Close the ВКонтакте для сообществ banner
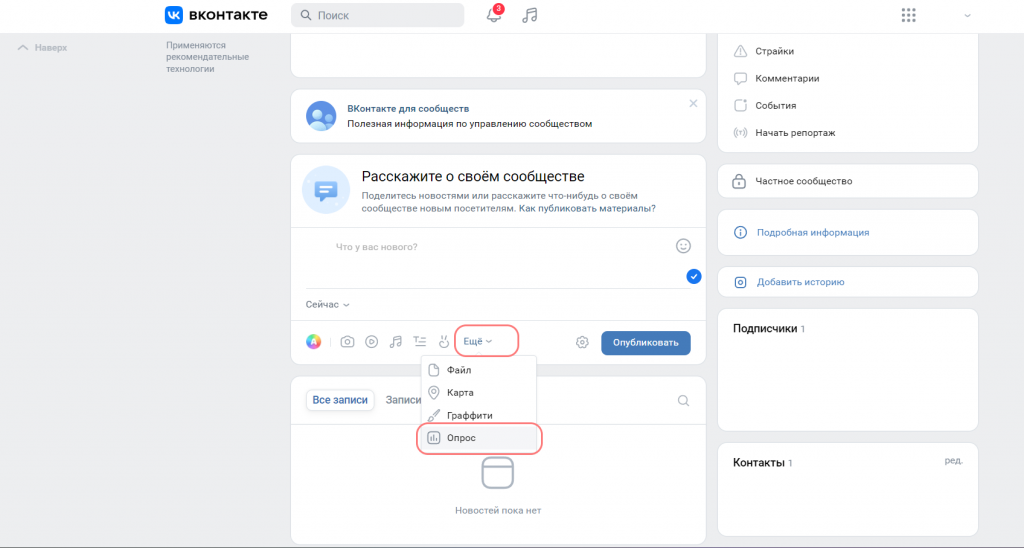The image size is (1024, 548). [x=693, y=104]
